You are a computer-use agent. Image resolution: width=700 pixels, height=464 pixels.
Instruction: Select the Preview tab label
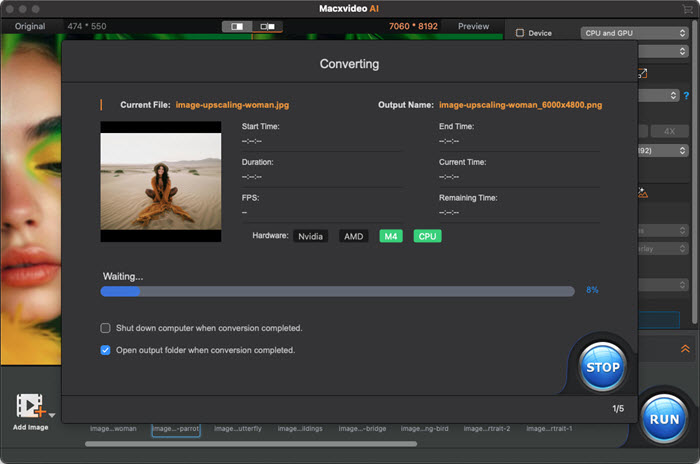tap(473, 26)
